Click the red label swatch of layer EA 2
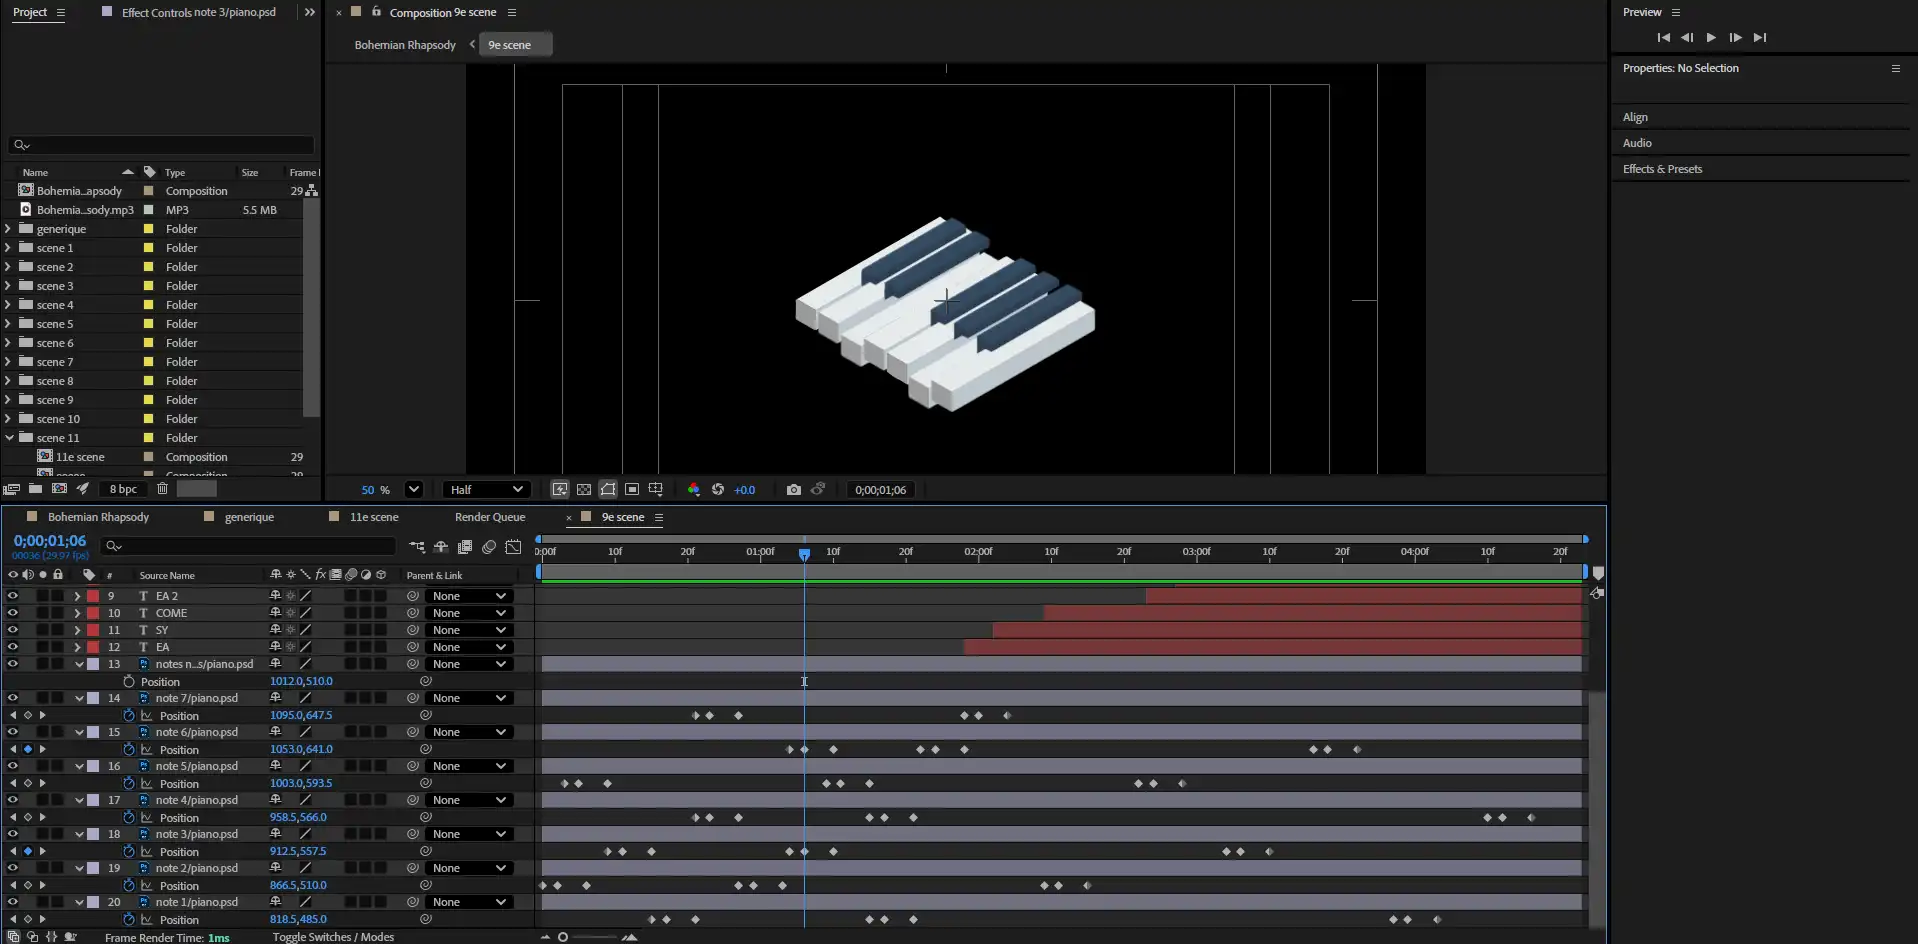This screenshot has width=1918, height=944. click(x=93, y=595)
